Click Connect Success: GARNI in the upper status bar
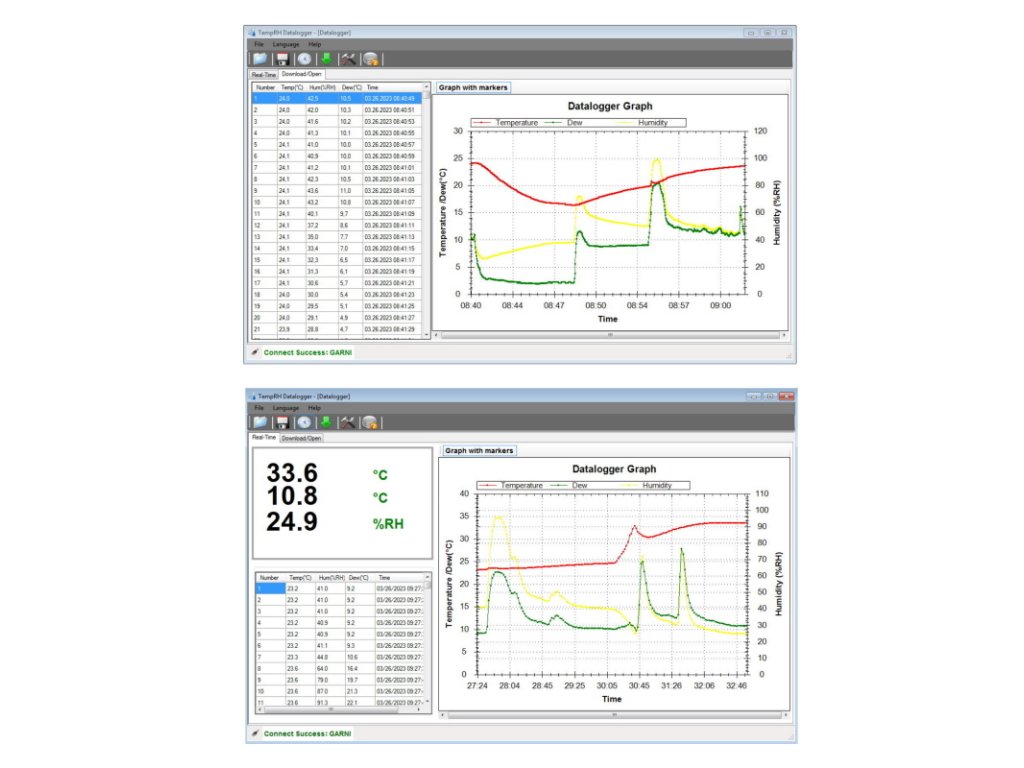 pyautogui.click(x=308, y=353)
